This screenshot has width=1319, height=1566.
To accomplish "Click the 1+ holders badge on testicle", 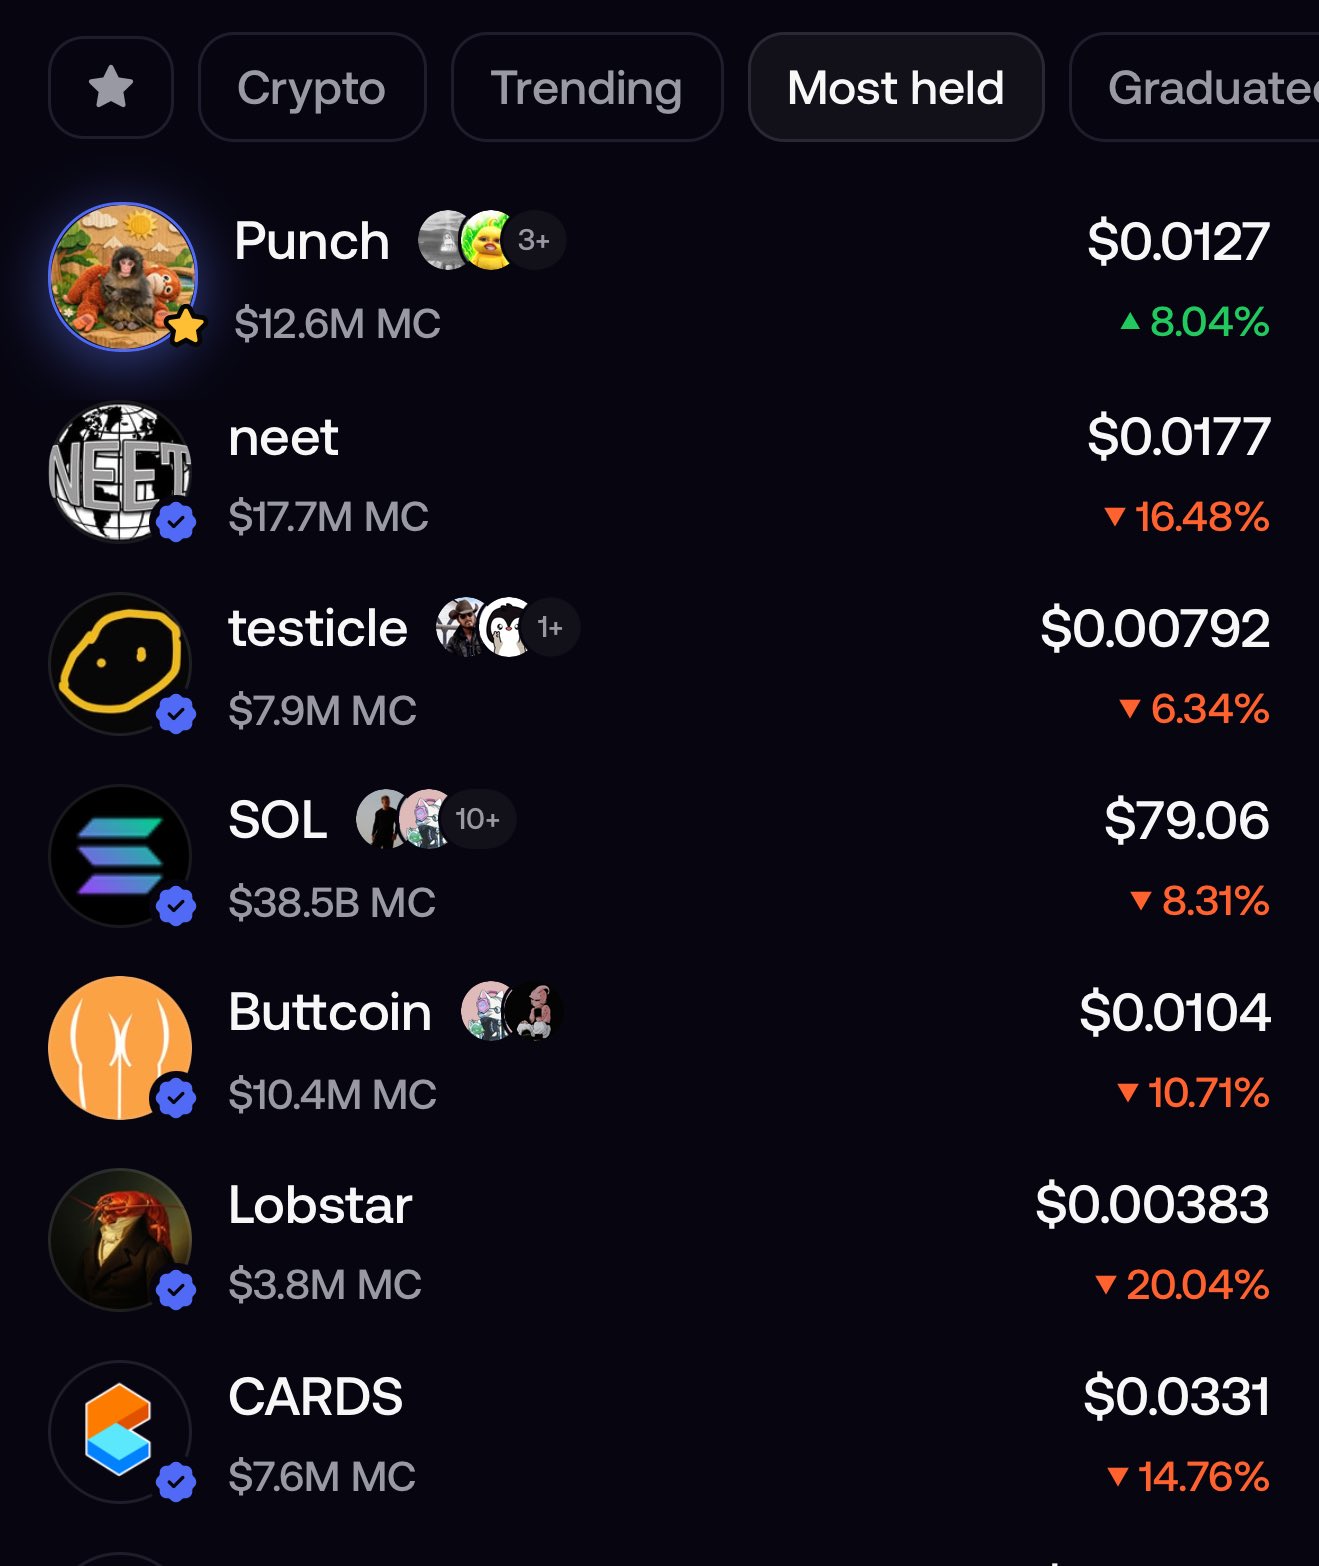I will [x=550, y=627].
